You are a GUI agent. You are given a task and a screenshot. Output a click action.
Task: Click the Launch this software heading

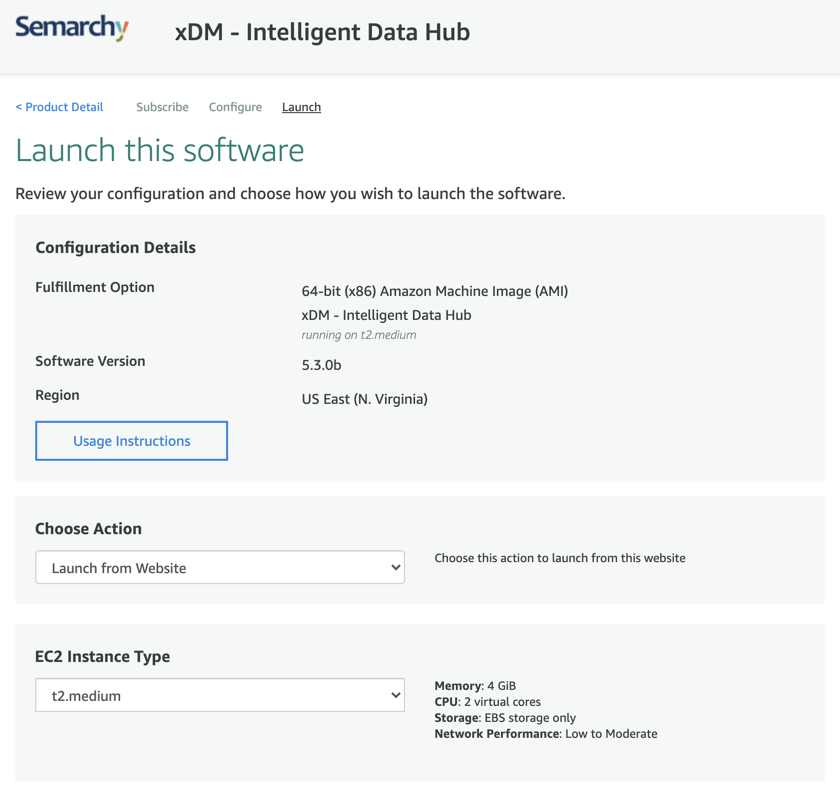tap(160, 150)
